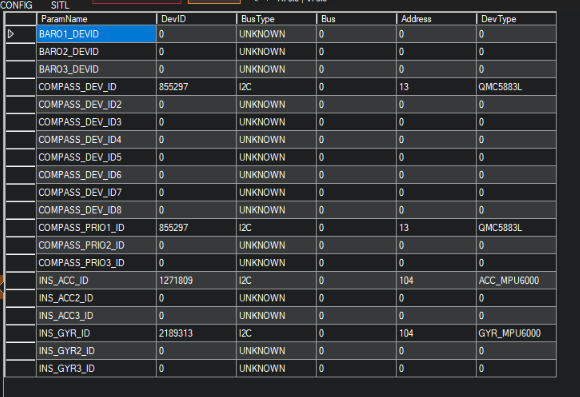Click address 13 in COMPASS_PRIO1_ID row
The height and width of the screenshot is (397, 580).
tap(436, 228)
